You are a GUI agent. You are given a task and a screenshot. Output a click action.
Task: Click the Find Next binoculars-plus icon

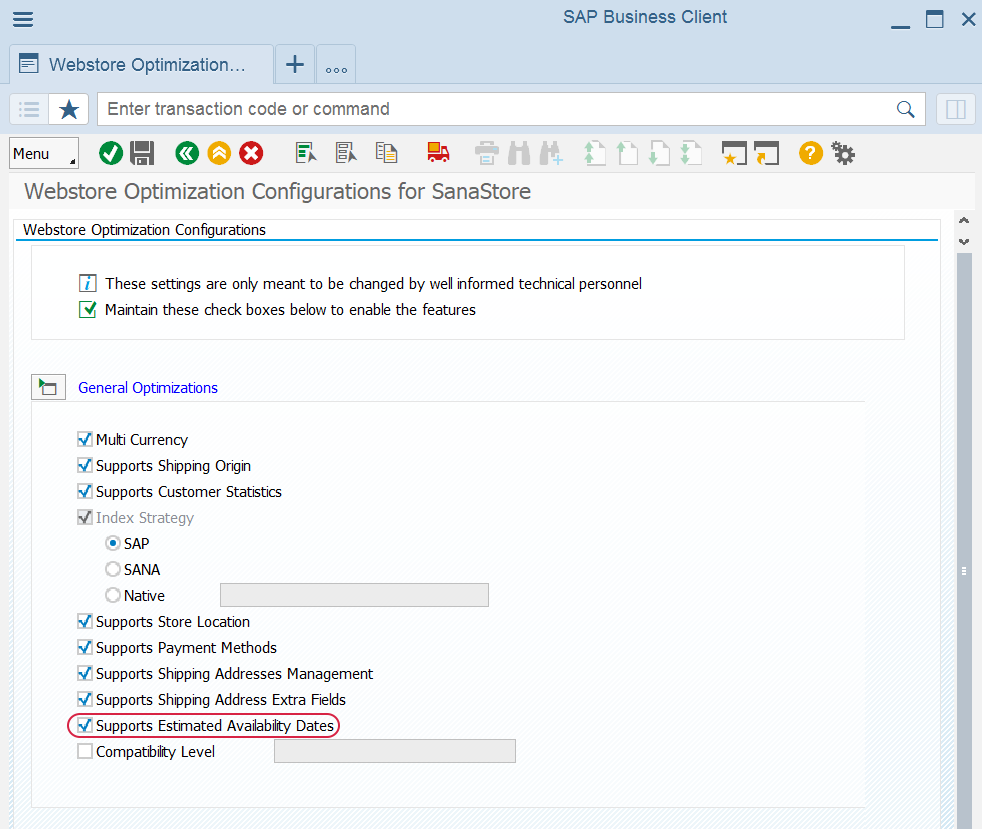tap(551, 153)
